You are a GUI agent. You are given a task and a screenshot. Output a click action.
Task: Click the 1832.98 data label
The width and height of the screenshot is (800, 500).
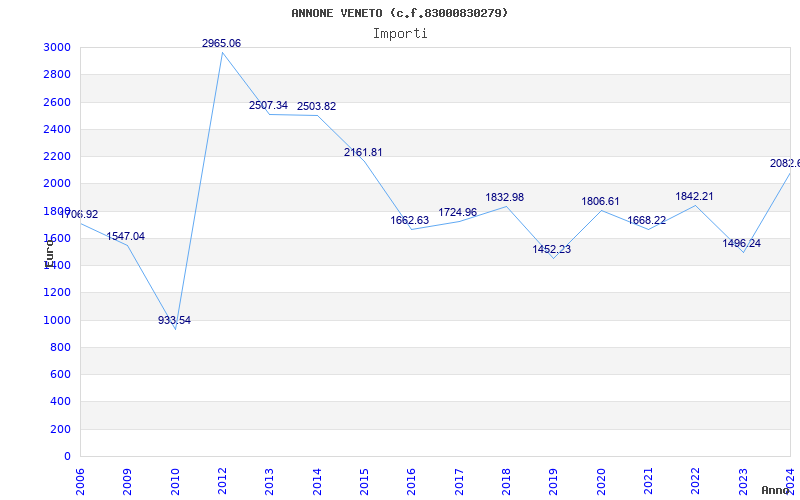[x=505, y=197]
